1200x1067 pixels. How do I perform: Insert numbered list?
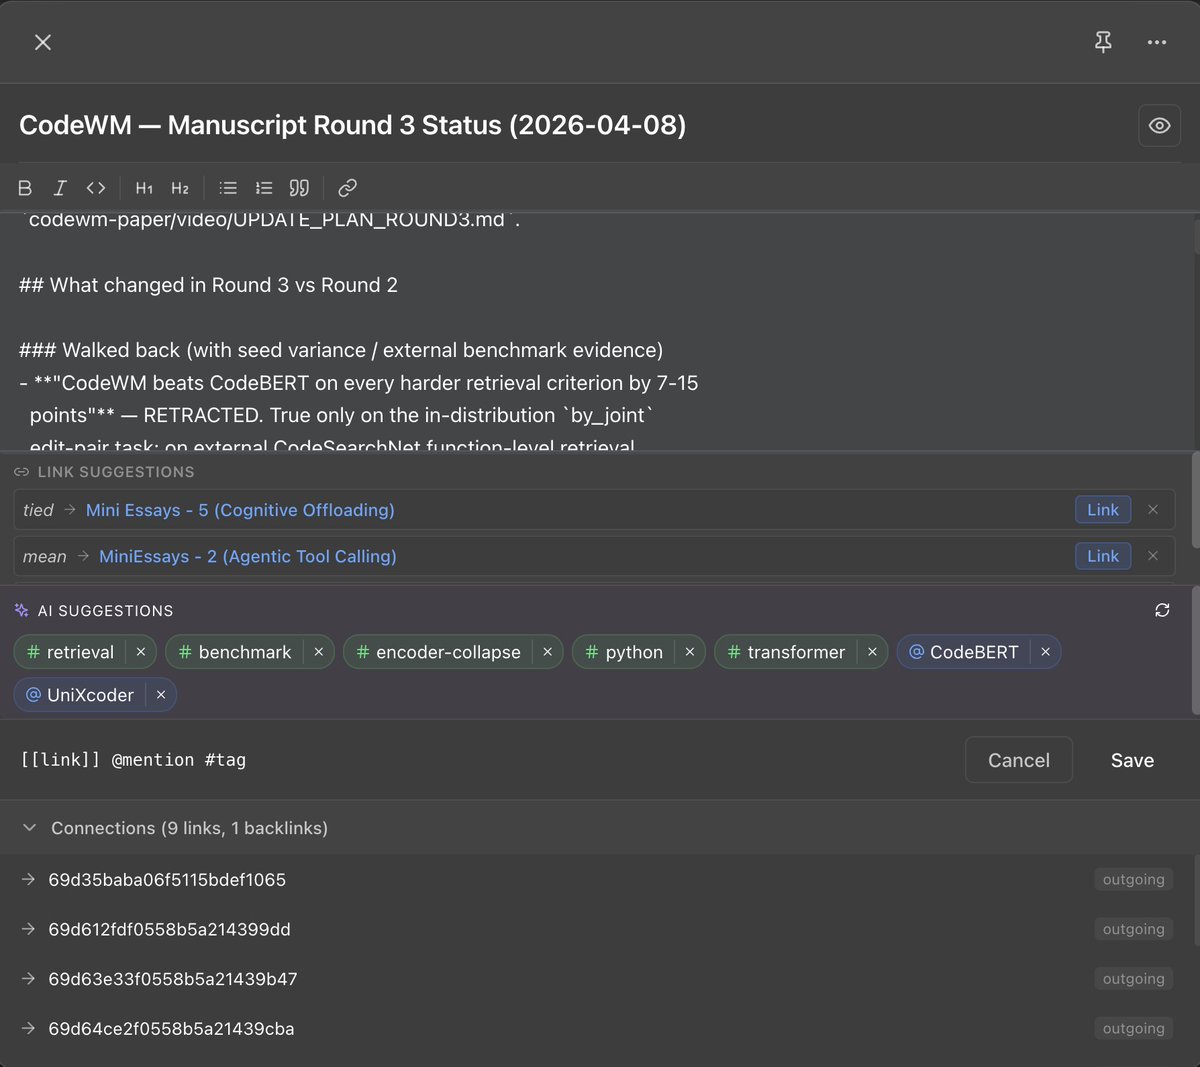(x=264, y=188)
